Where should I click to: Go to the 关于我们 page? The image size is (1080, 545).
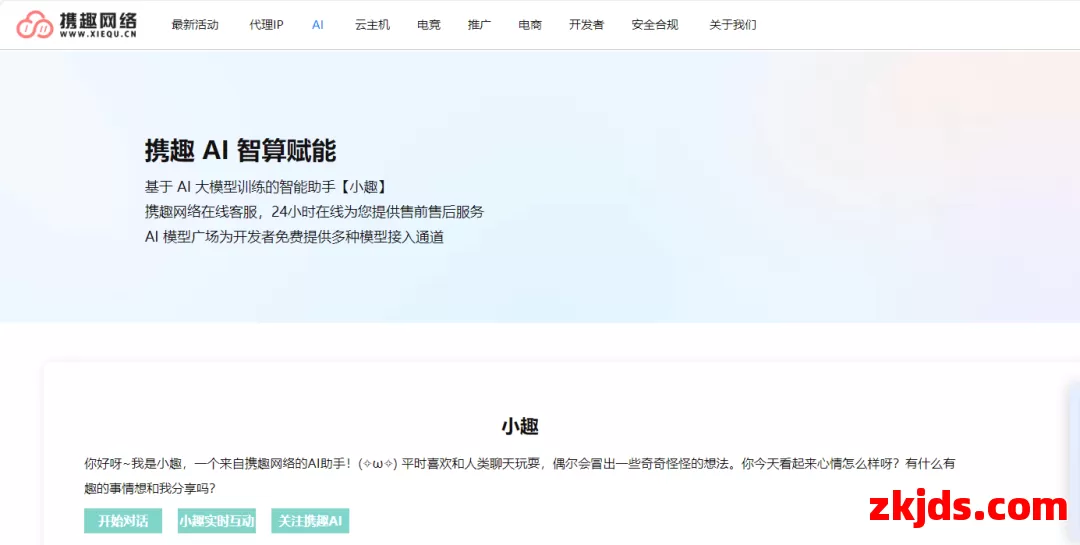[733, 25]
